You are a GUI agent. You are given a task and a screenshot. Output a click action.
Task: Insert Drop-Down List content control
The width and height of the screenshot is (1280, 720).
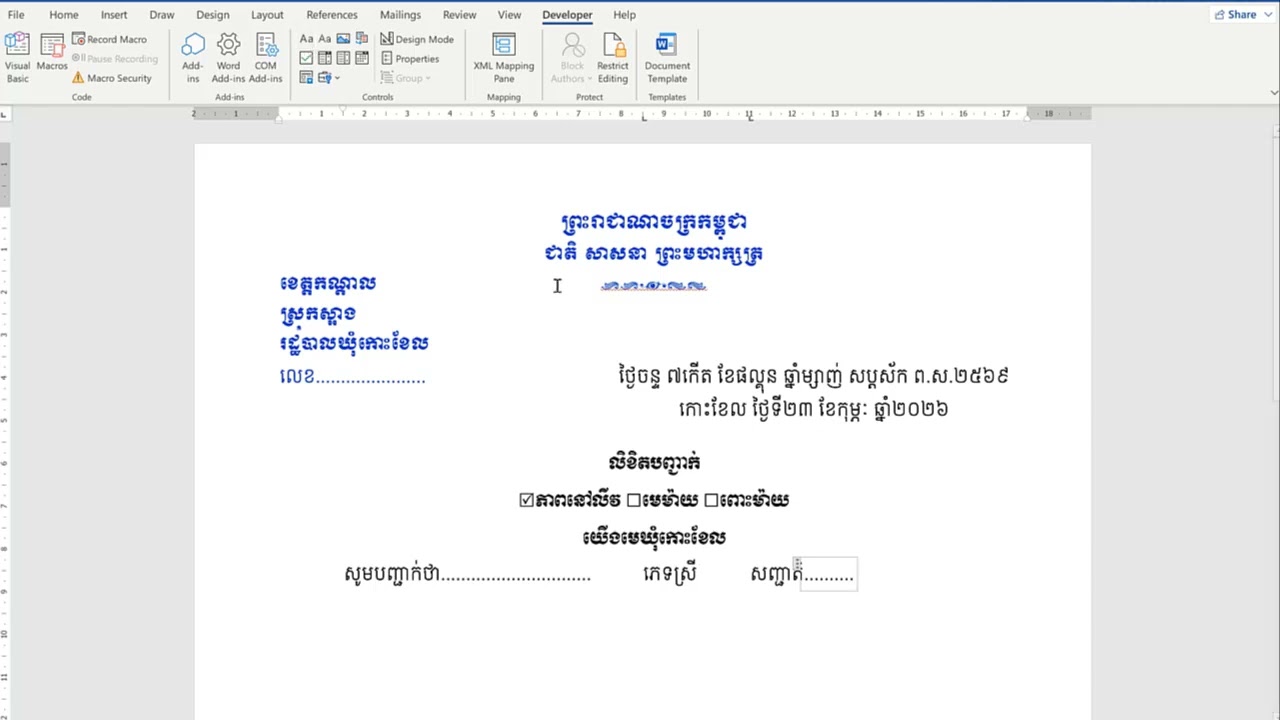(343, 58)
